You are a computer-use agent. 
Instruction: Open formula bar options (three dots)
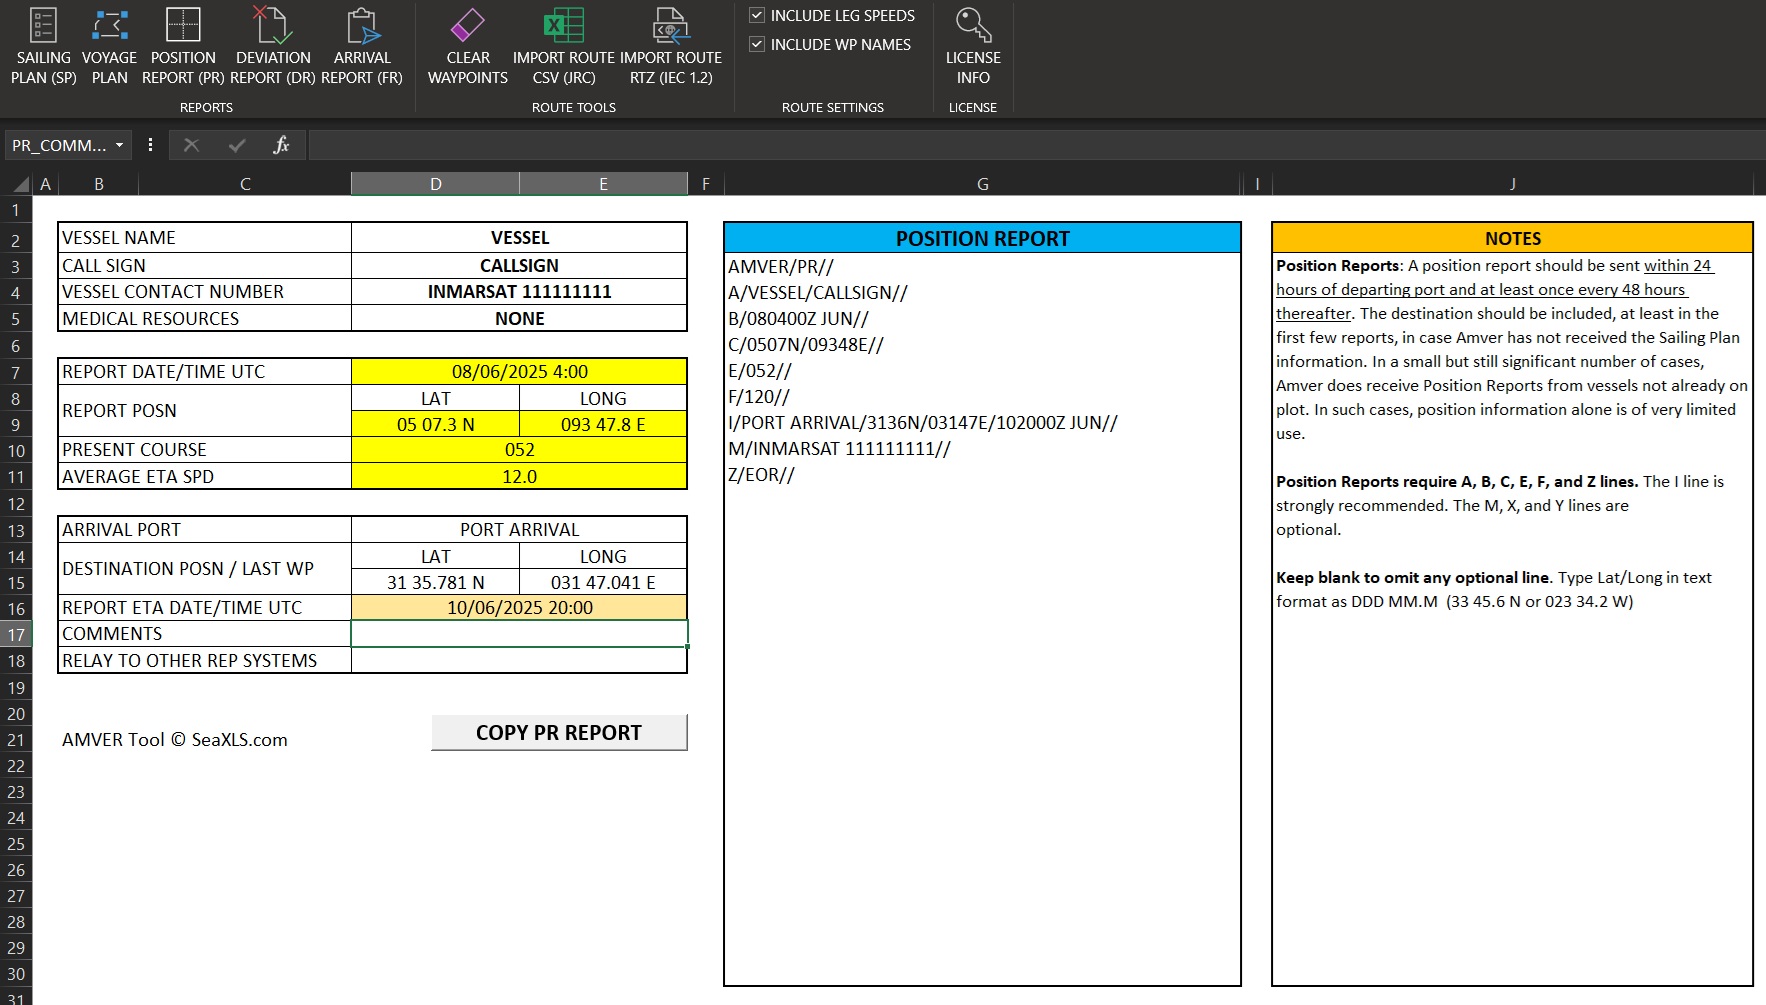150,145
